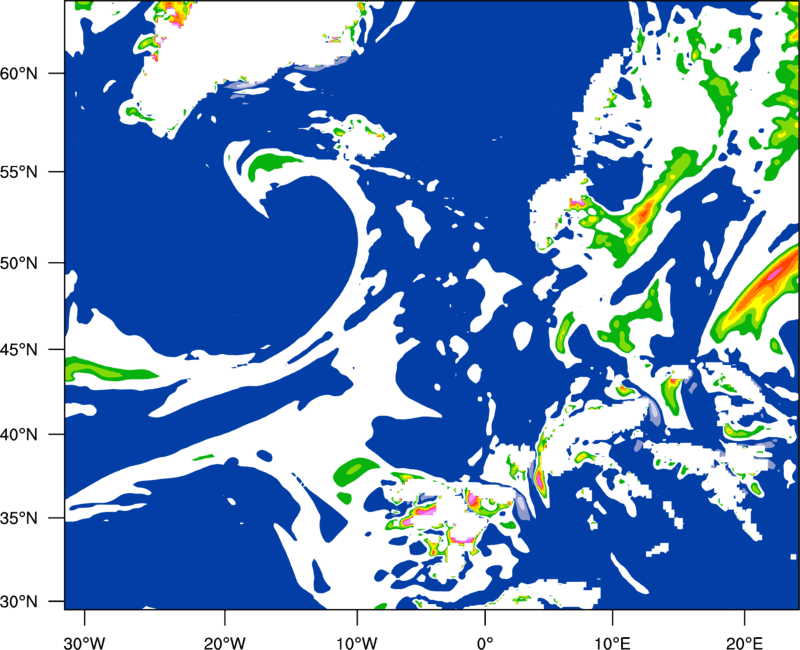Click the 40°N latitude label
Image resolution: width=800 pixels, height=650 pixels.
(19, 435)
